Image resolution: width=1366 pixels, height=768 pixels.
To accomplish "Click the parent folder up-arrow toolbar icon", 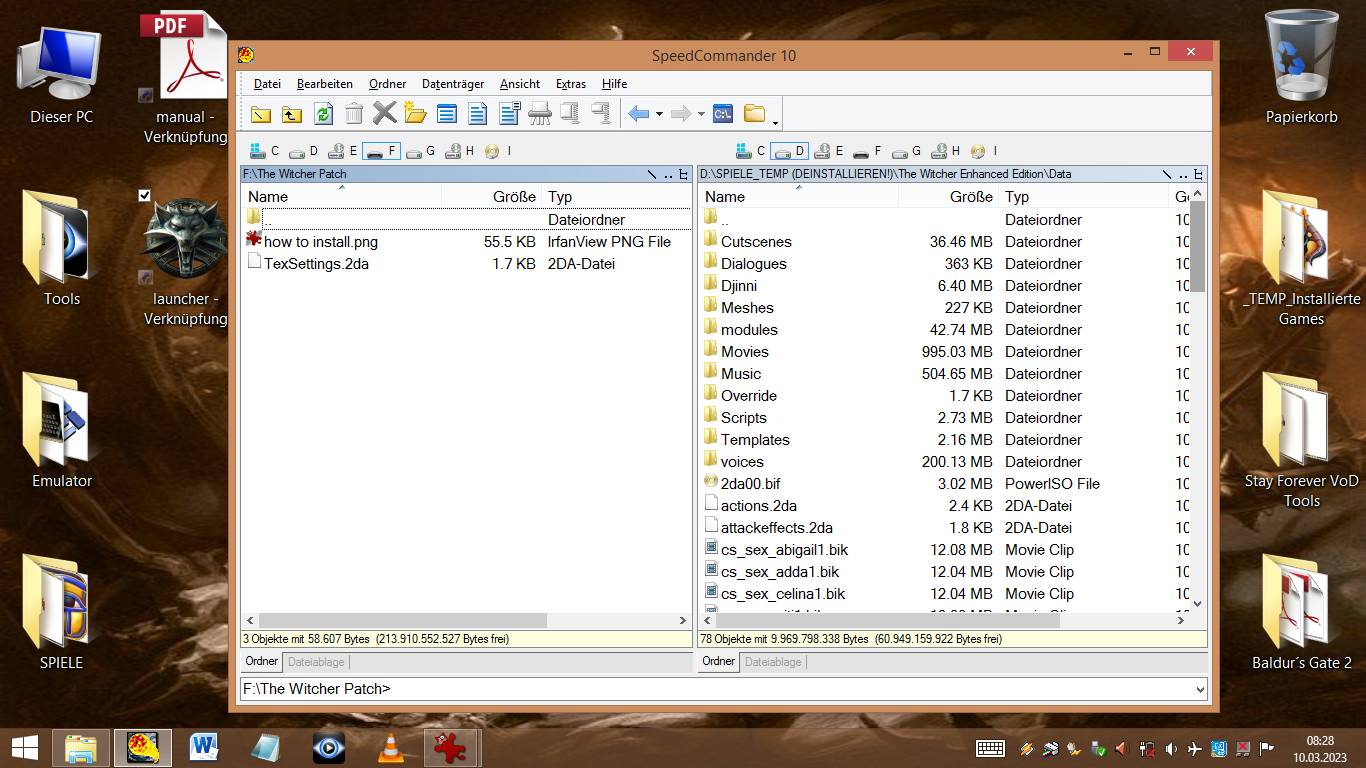I will pyautogui.click(x=291, y=114).
